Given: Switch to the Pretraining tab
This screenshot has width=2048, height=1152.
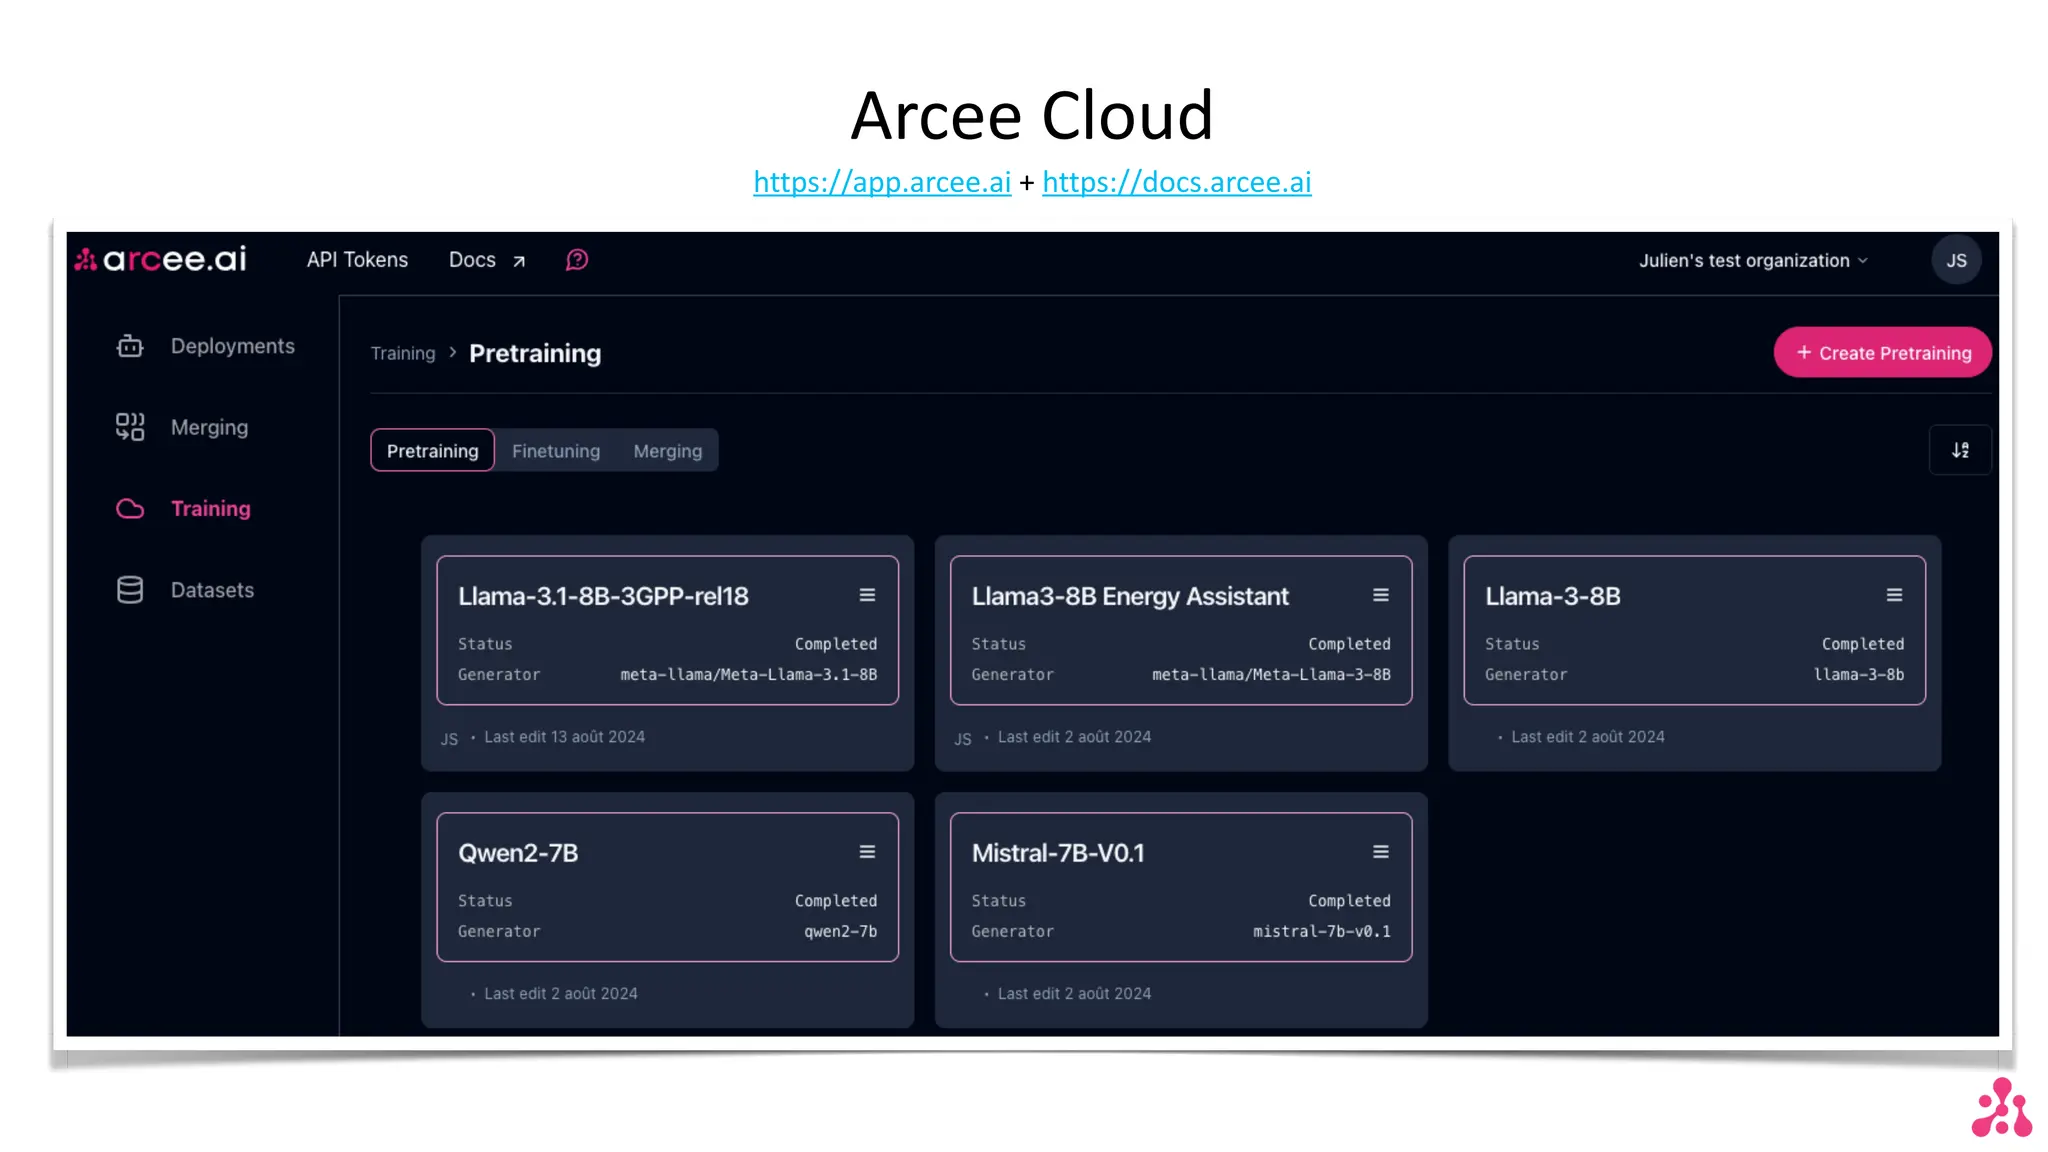Looking at the screenshot, I should (x=432, y=451).
